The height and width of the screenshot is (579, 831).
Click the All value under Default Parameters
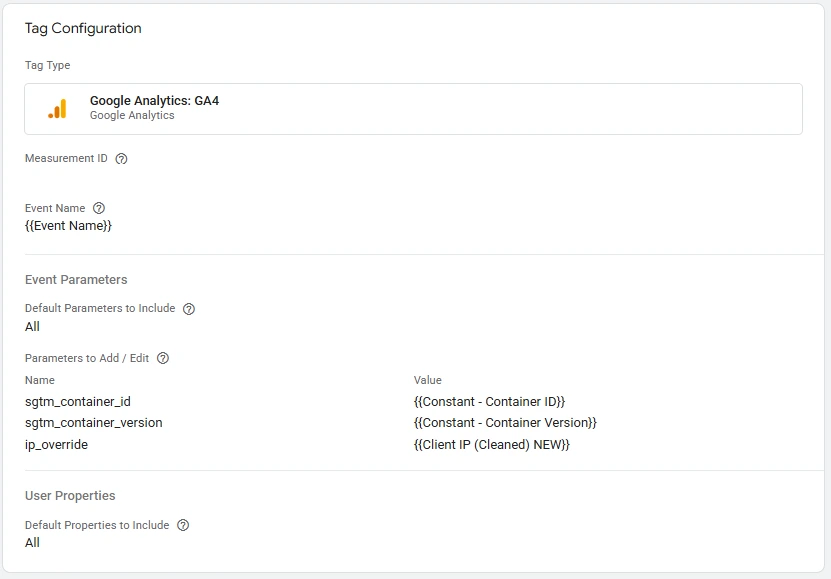coord(33,327)
